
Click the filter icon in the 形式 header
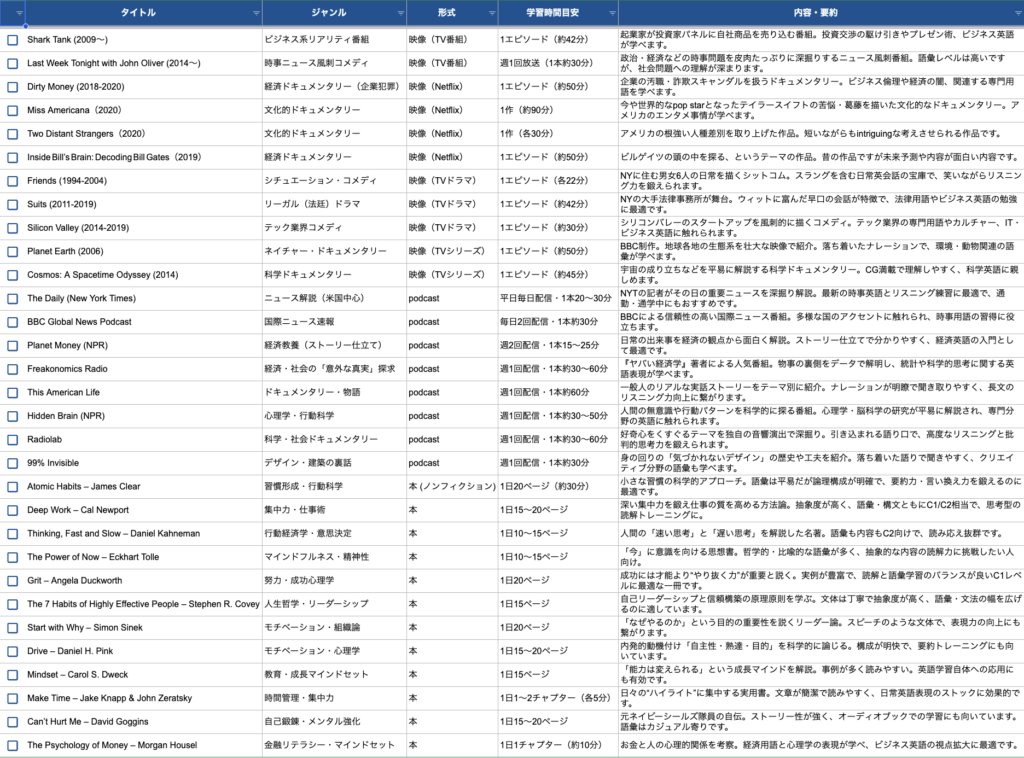pyautogui.click(x=490, y=13)
